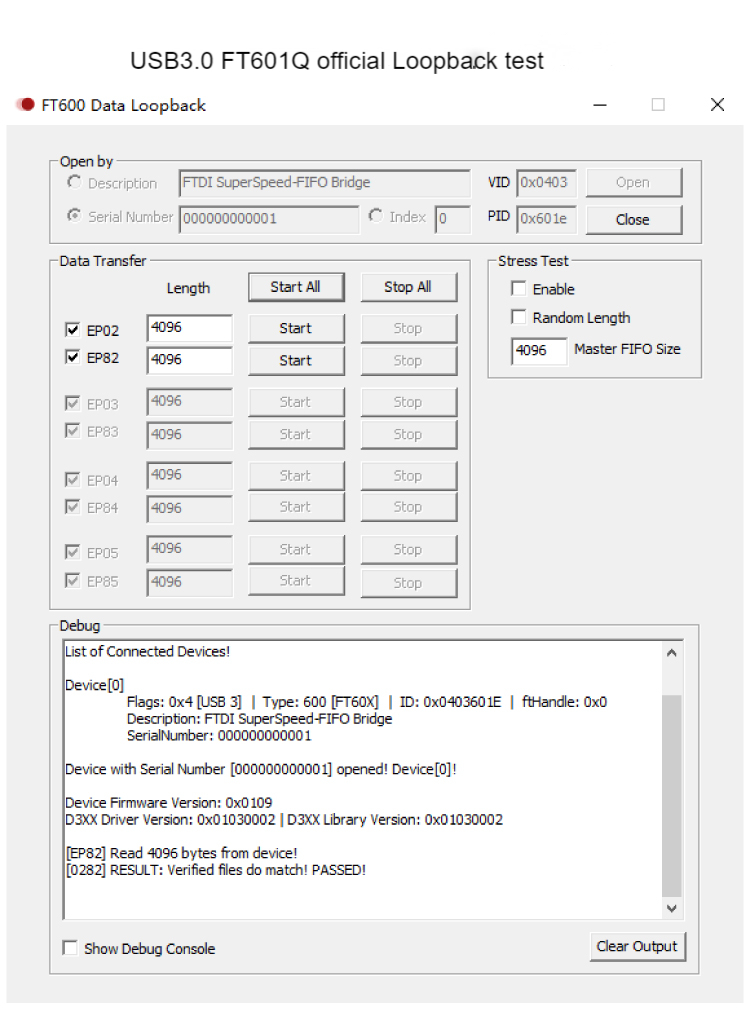This screenshot has height=1020, width=750.
Task: Click Stop button for EP83
Action: click(x=408, y=435)
